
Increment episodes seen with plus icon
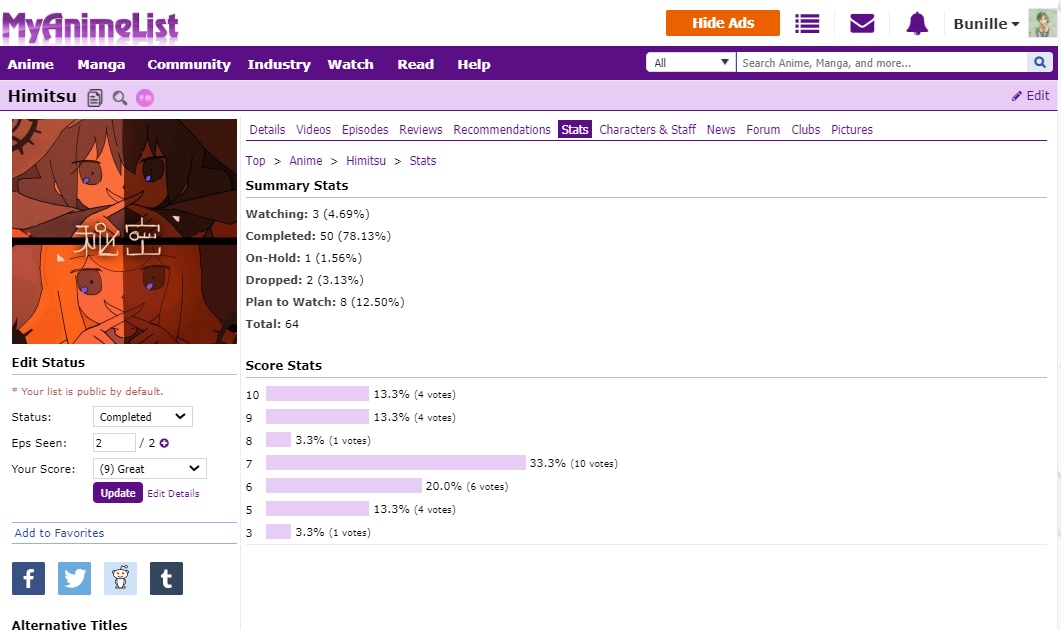[164, 443]
